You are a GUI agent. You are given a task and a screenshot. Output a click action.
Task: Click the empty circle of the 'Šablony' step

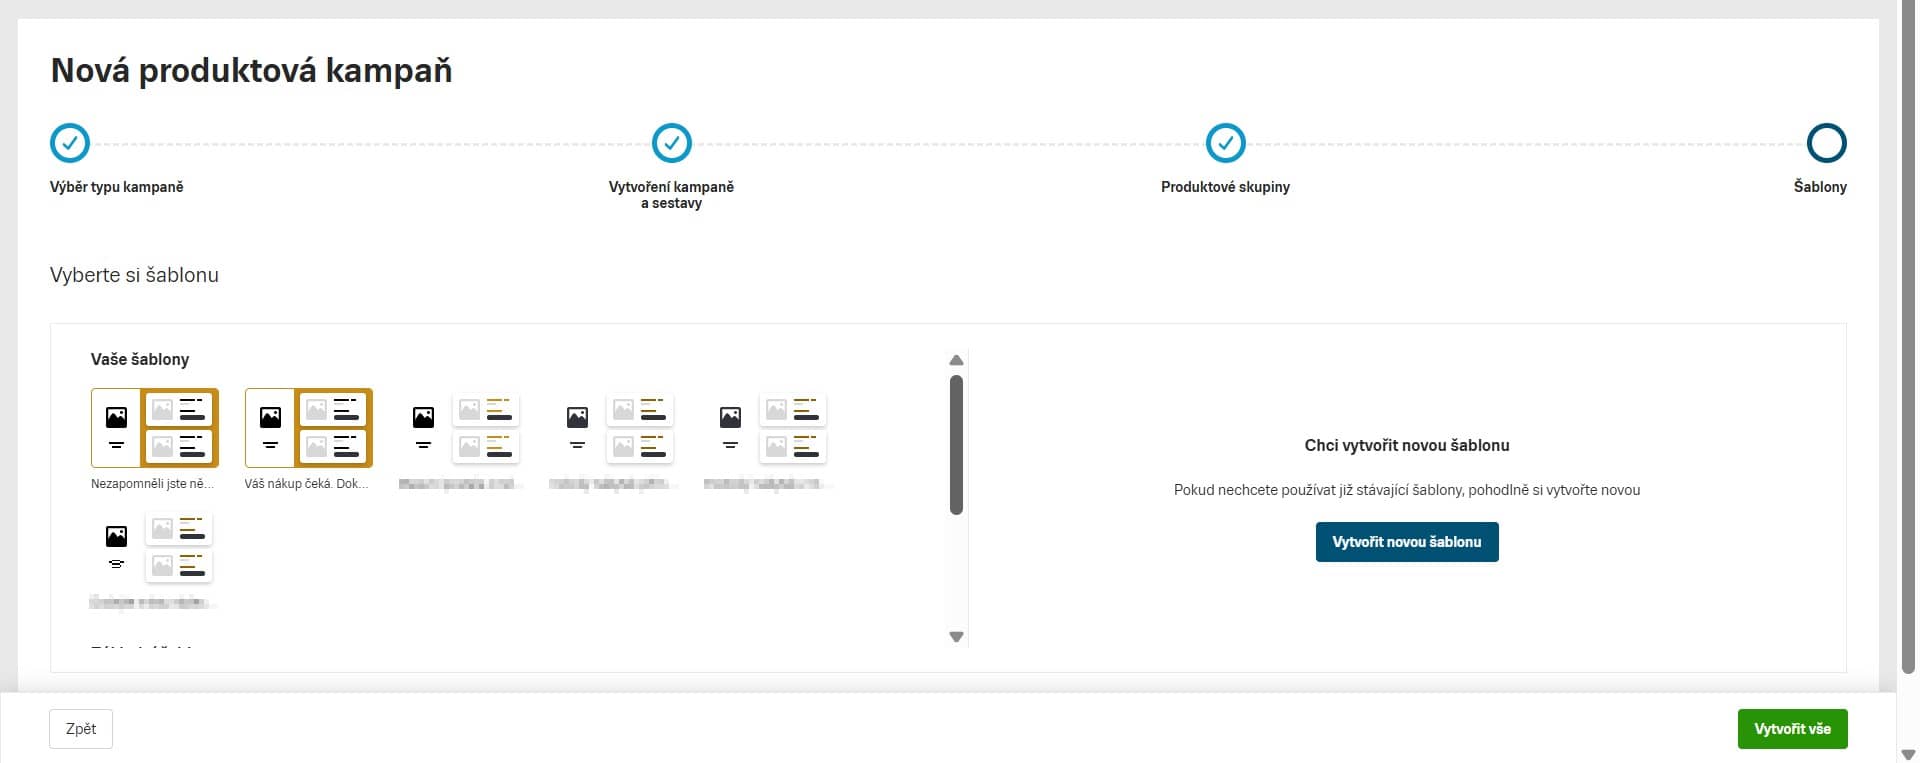pos(1825,143)
